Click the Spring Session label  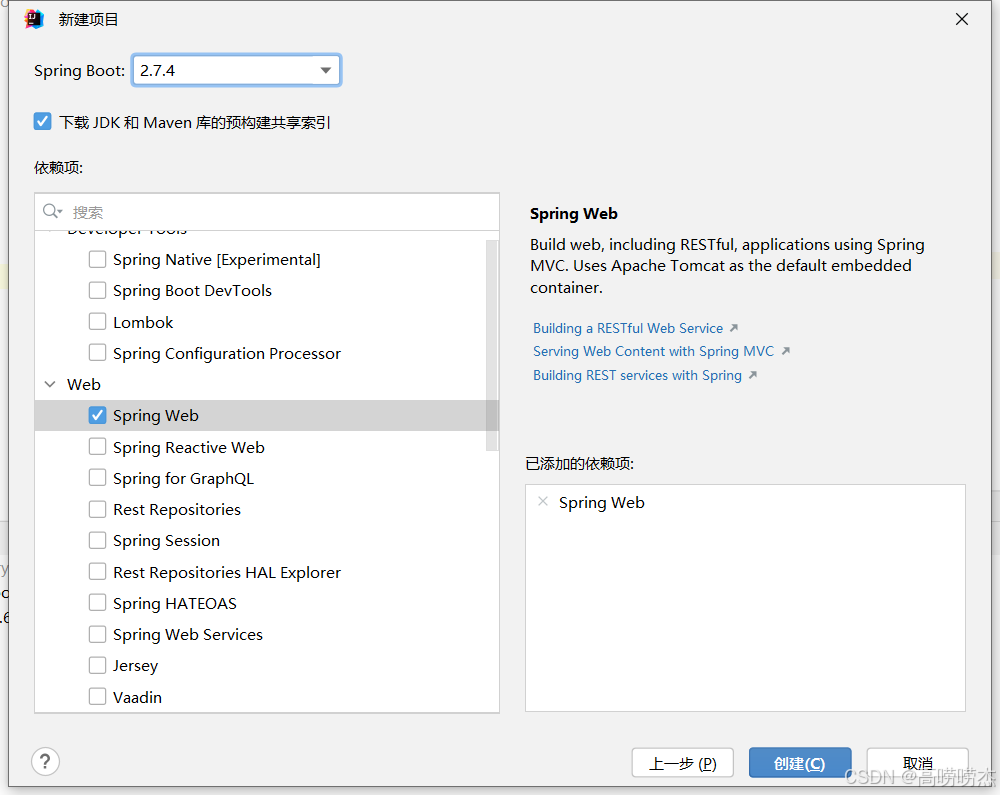coord(166,541)
